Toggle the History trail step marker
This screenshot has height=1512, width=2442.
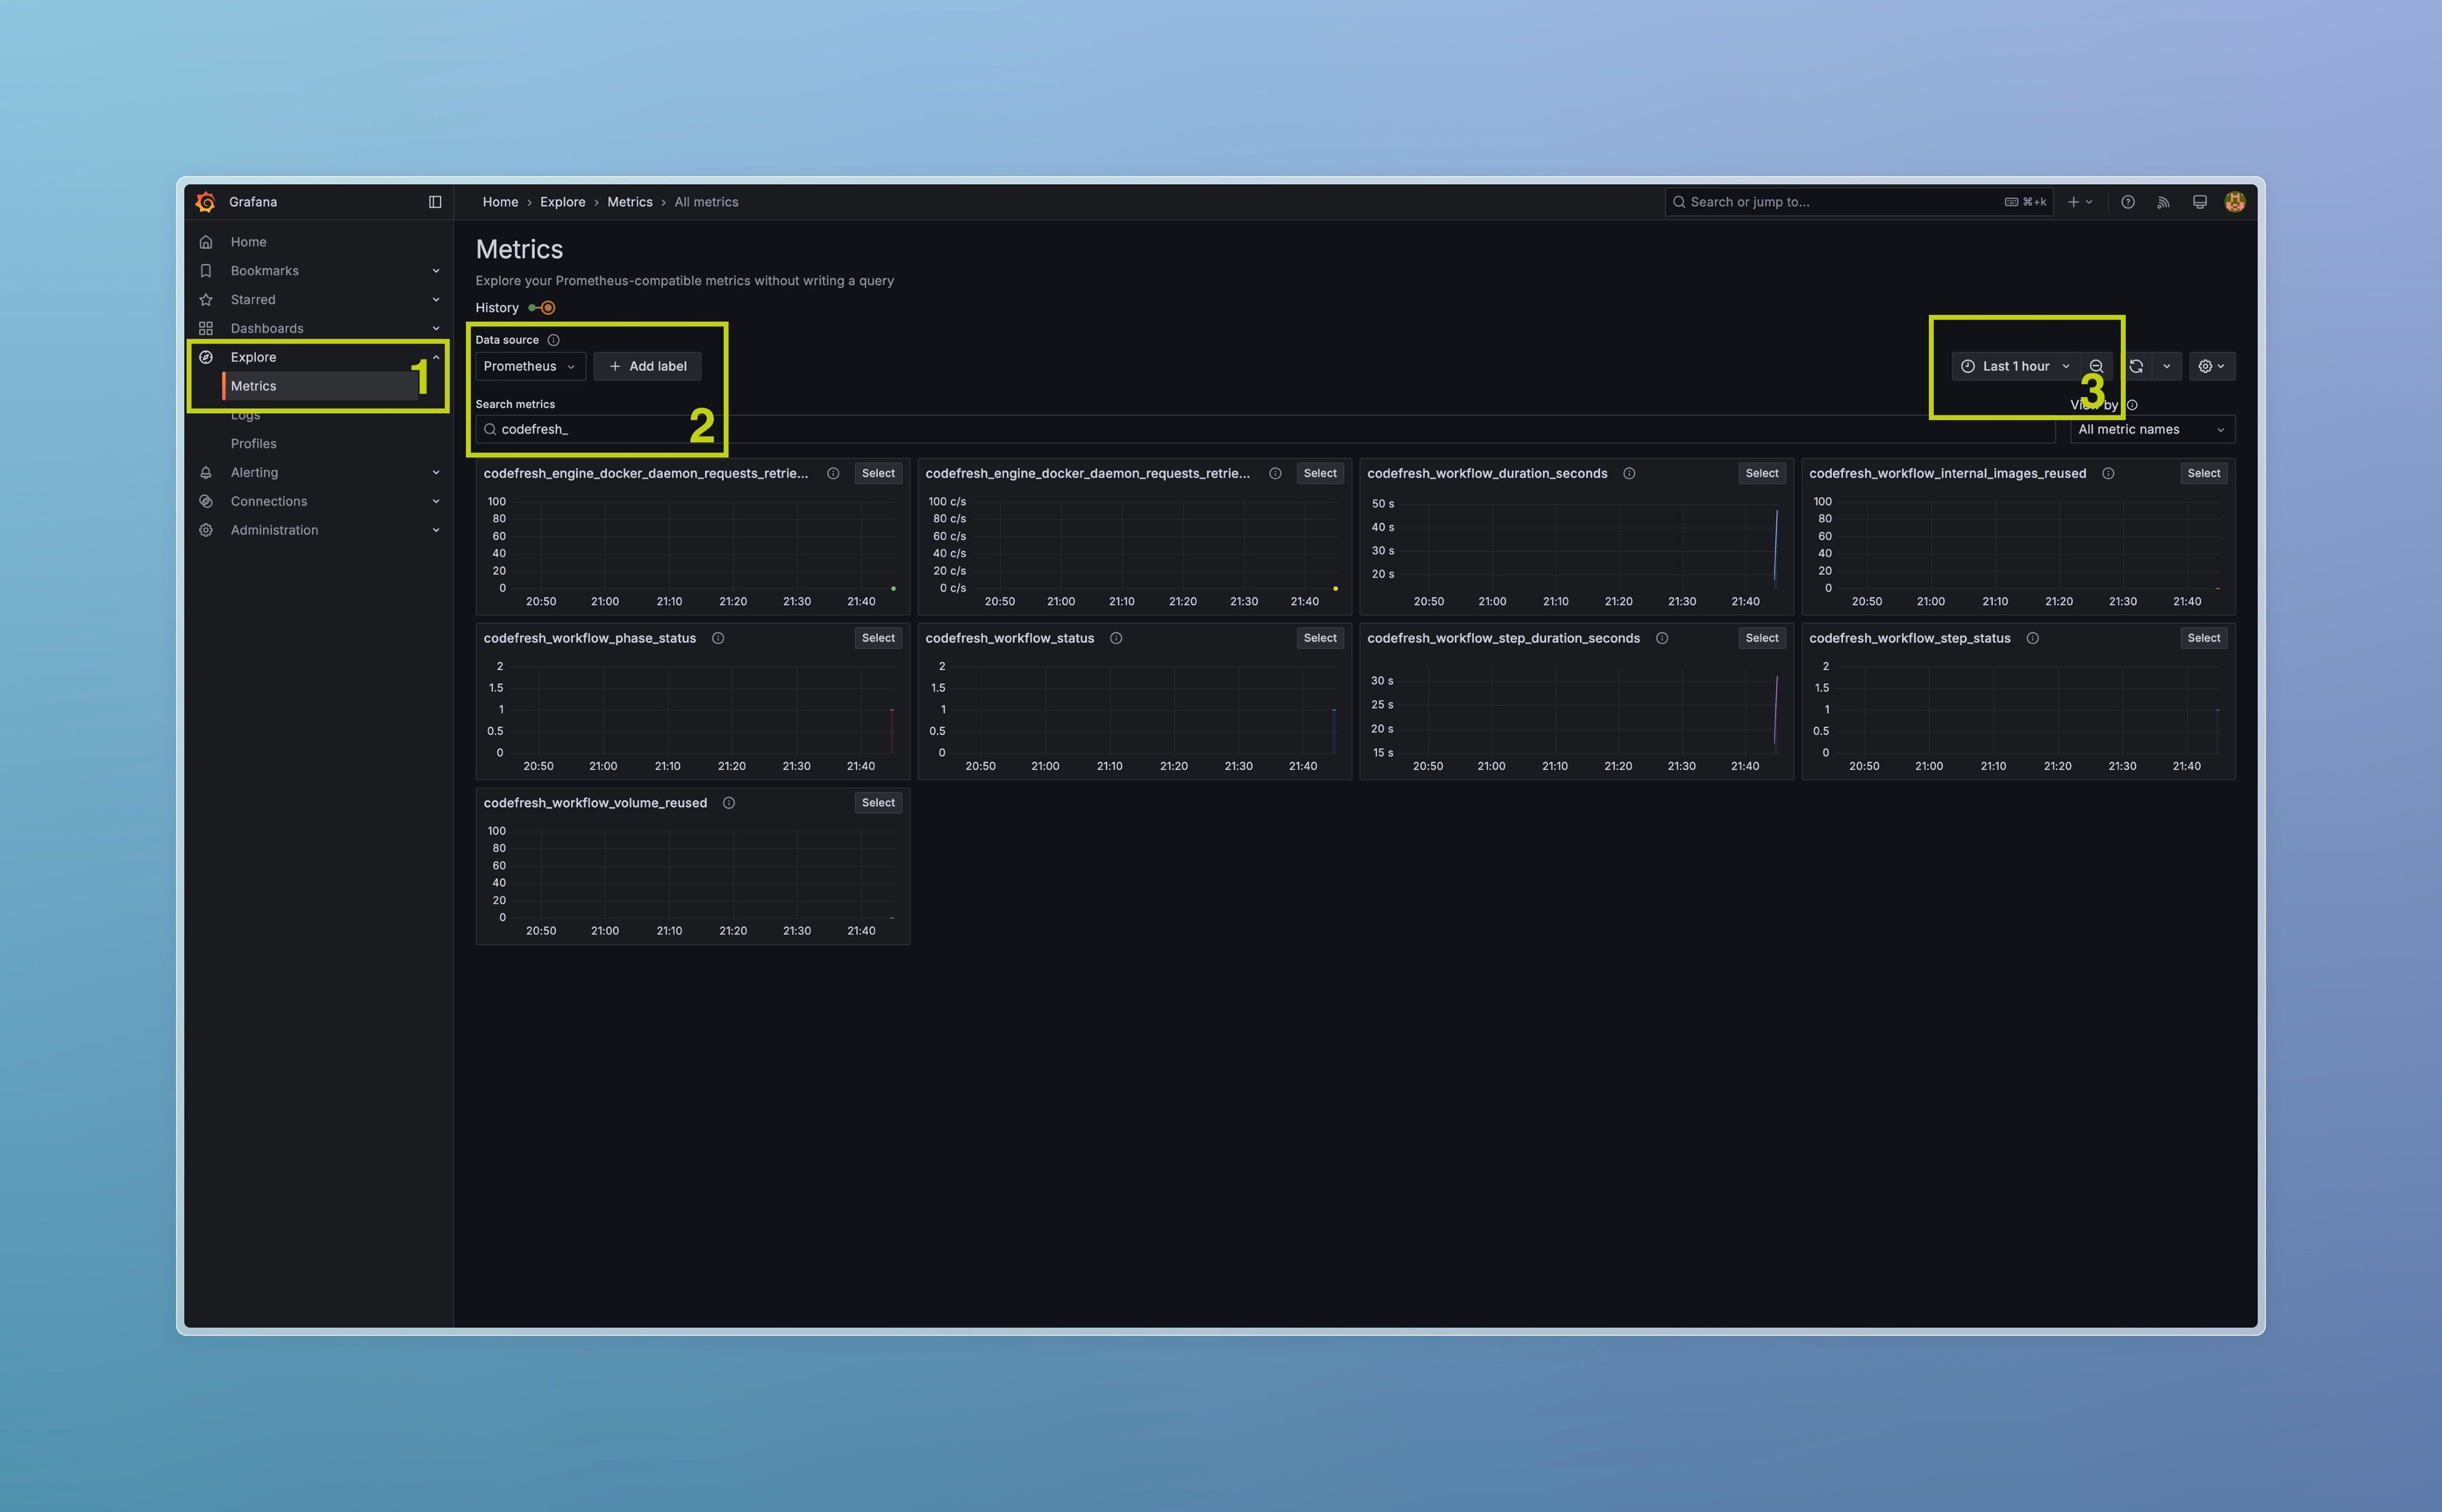tap(547, 308)
